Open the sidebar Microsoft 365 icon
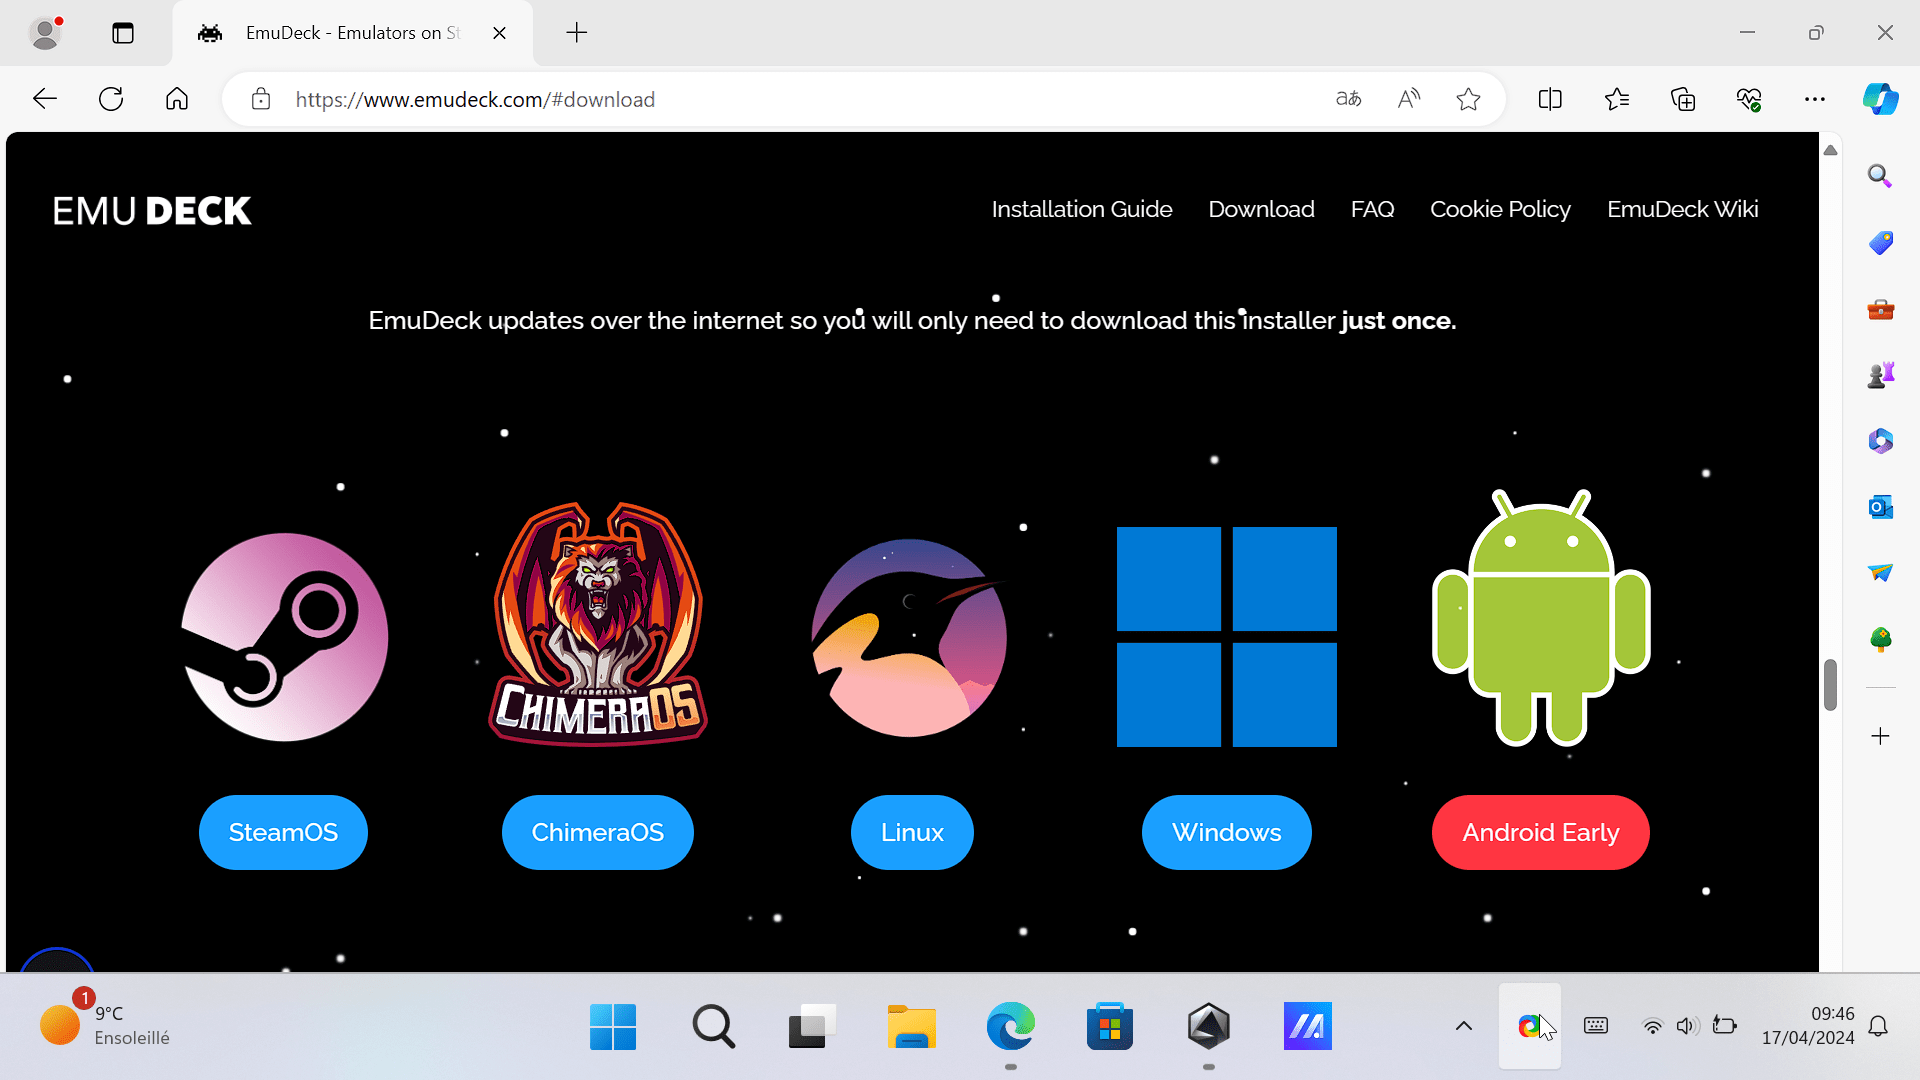 click(x=1880, y=441)
